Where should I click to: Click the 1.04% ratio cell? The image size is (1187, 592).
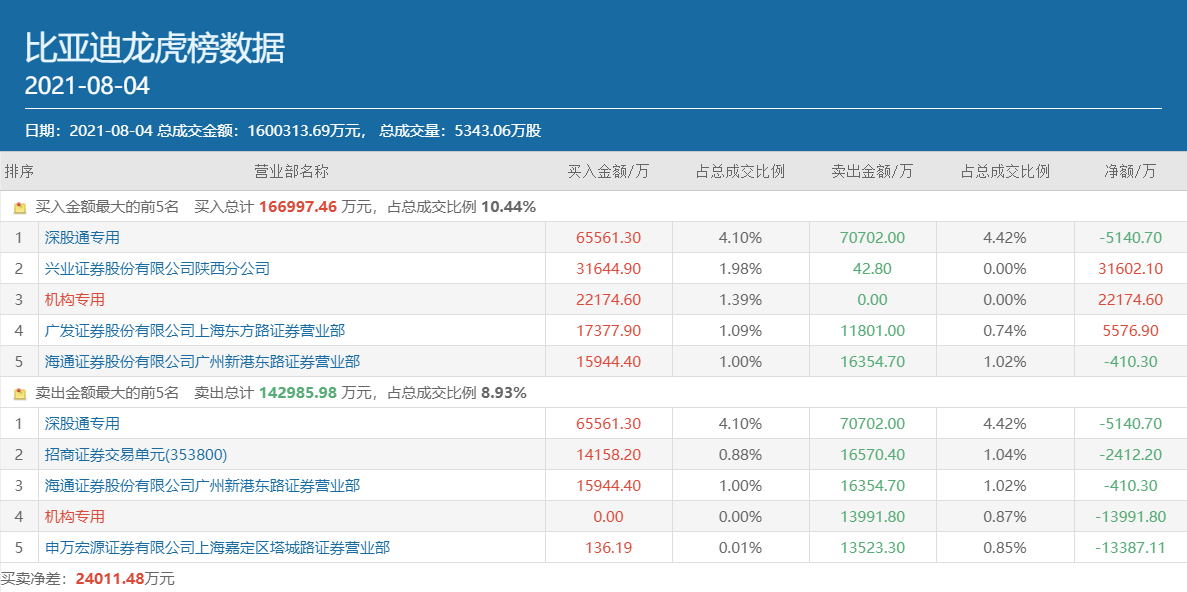coord(1005,455)
